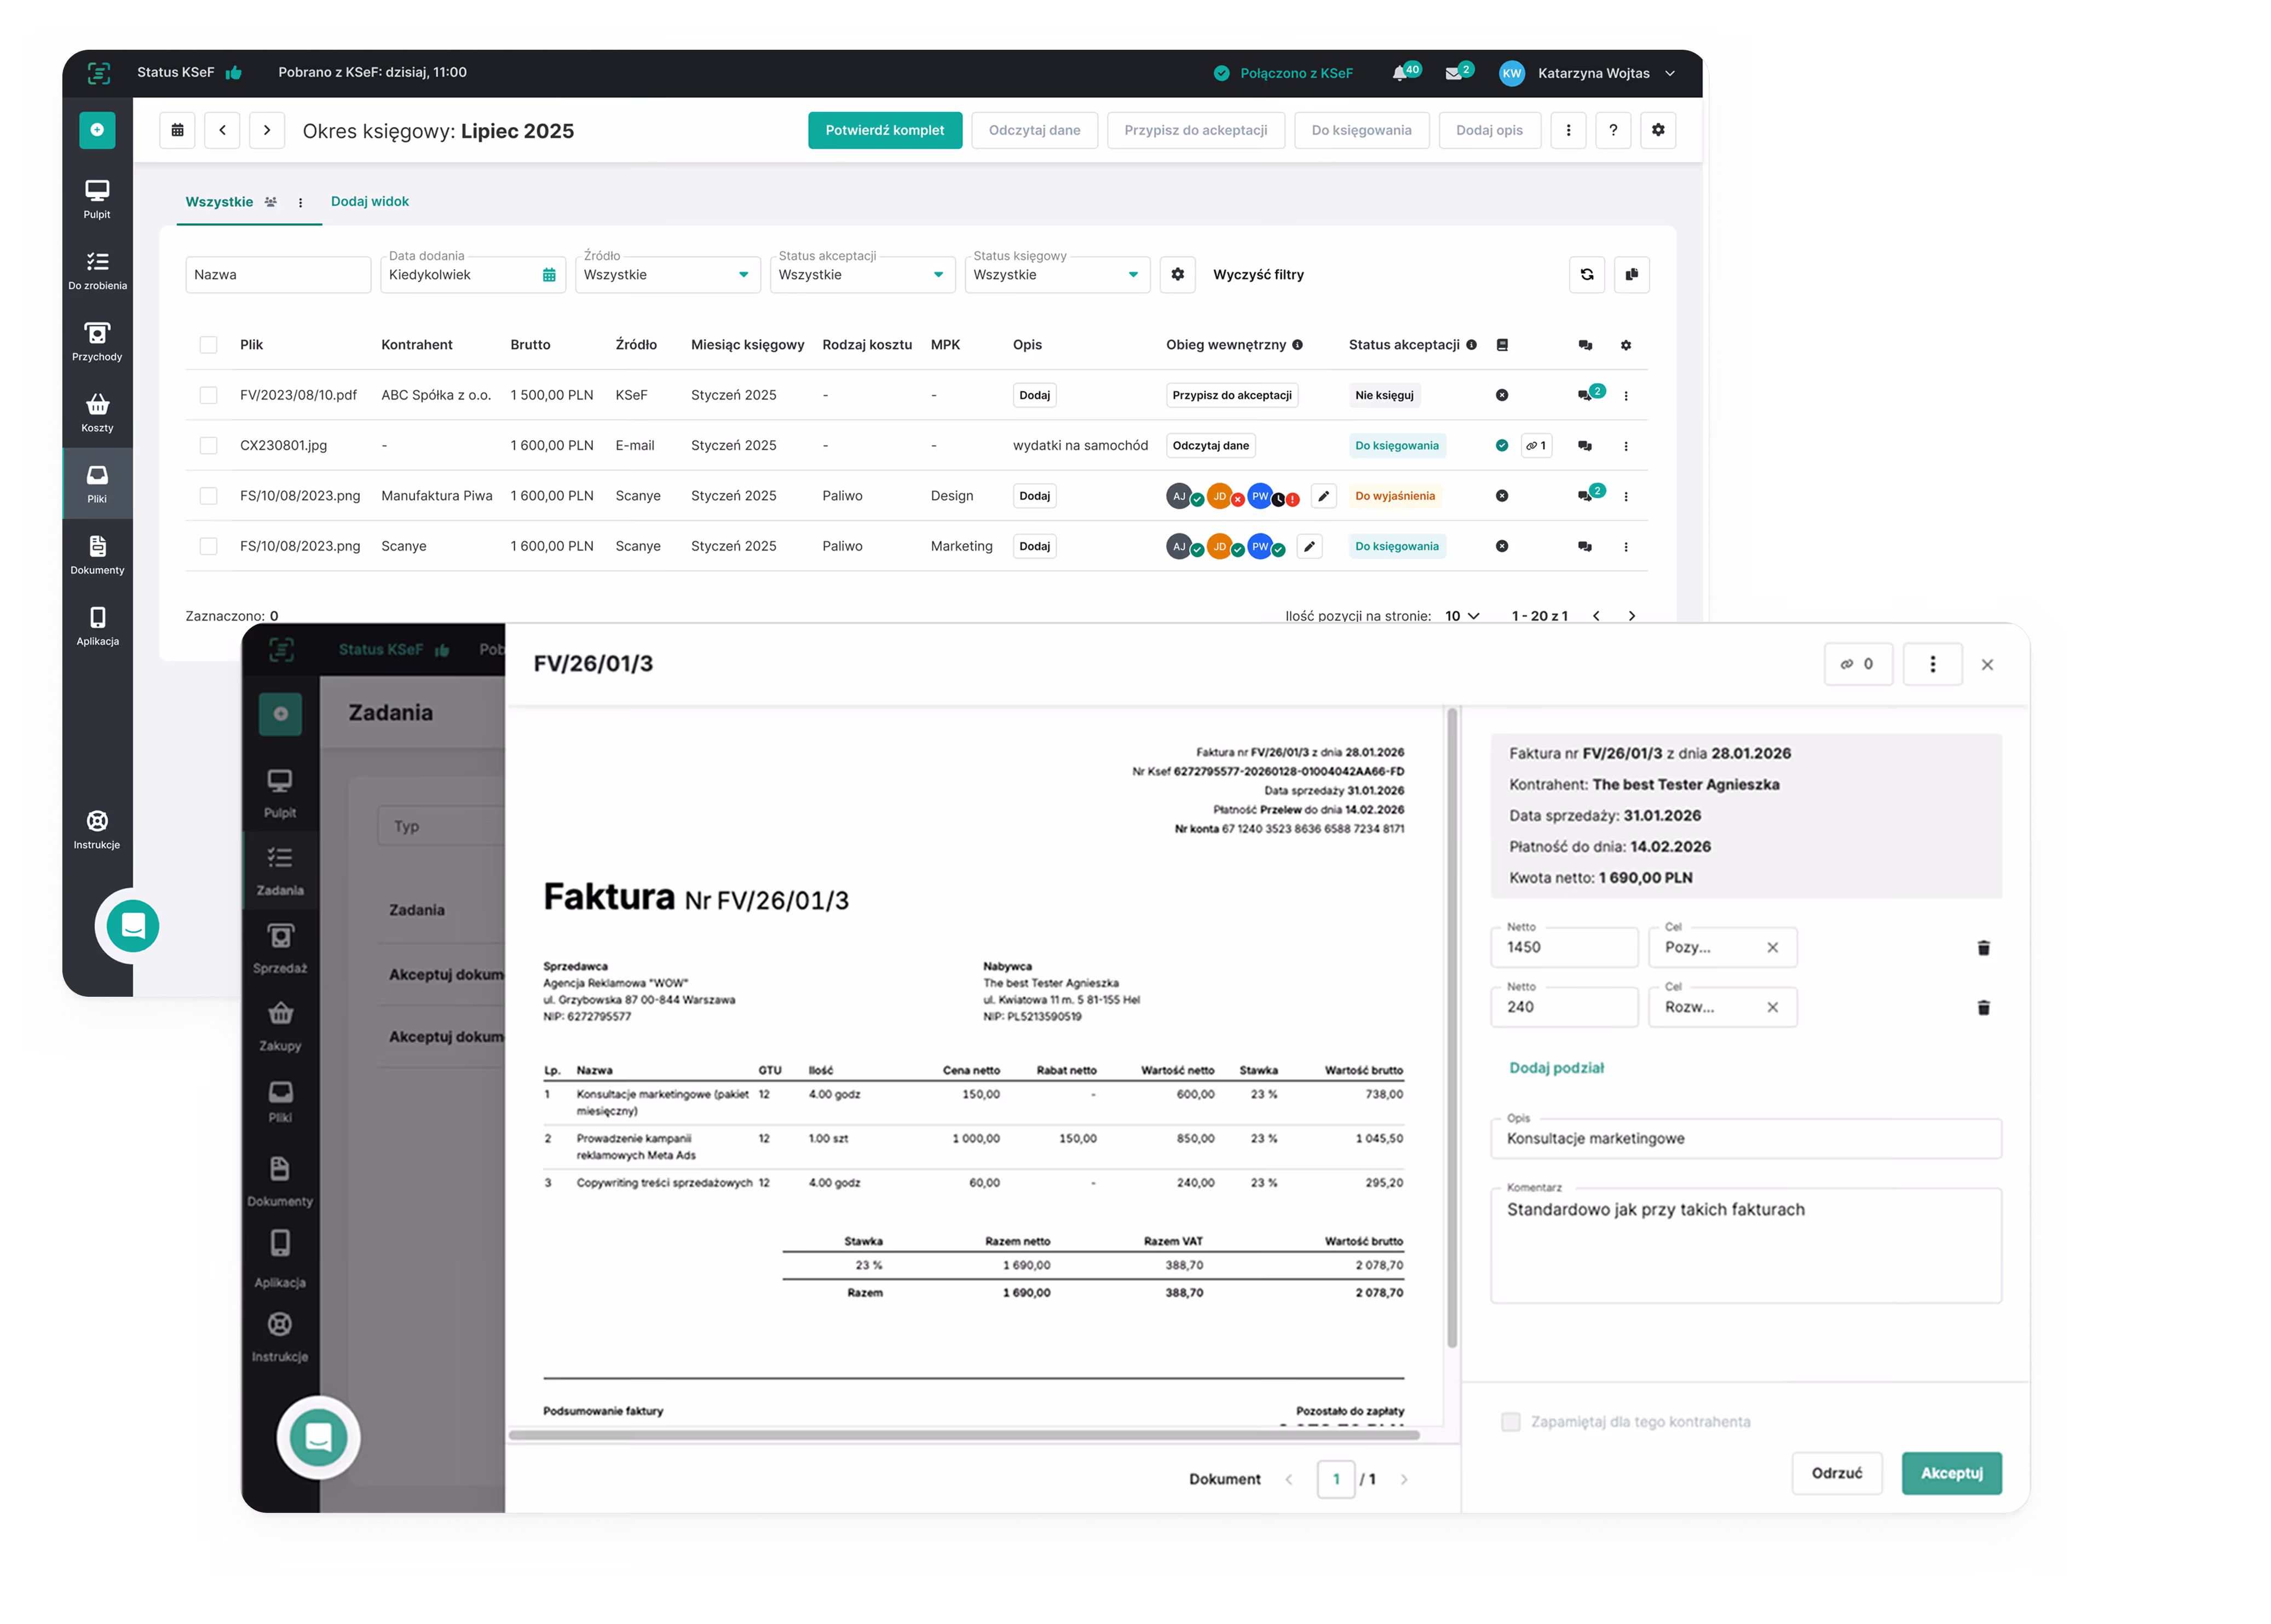Viewport: 2271px width, 1624px height.
Task: Click the Dodaj podział link
Action: click(1556, 1067)
